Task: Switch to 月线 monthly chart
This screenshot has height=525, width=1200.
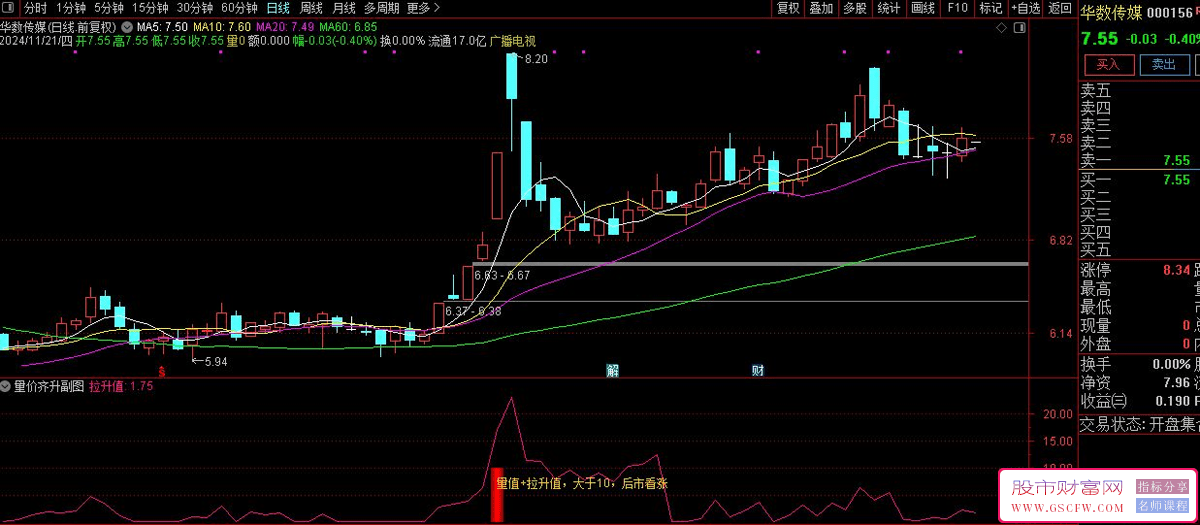Action: pyautogui.click(x=344, y=8)
